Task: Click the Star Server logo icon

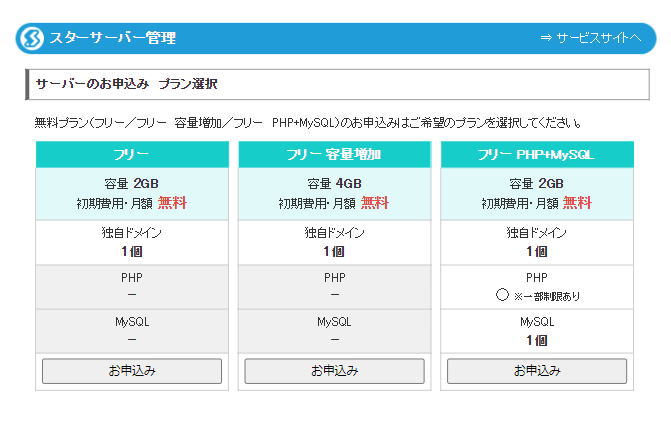Action: click(x=31, y=38)
